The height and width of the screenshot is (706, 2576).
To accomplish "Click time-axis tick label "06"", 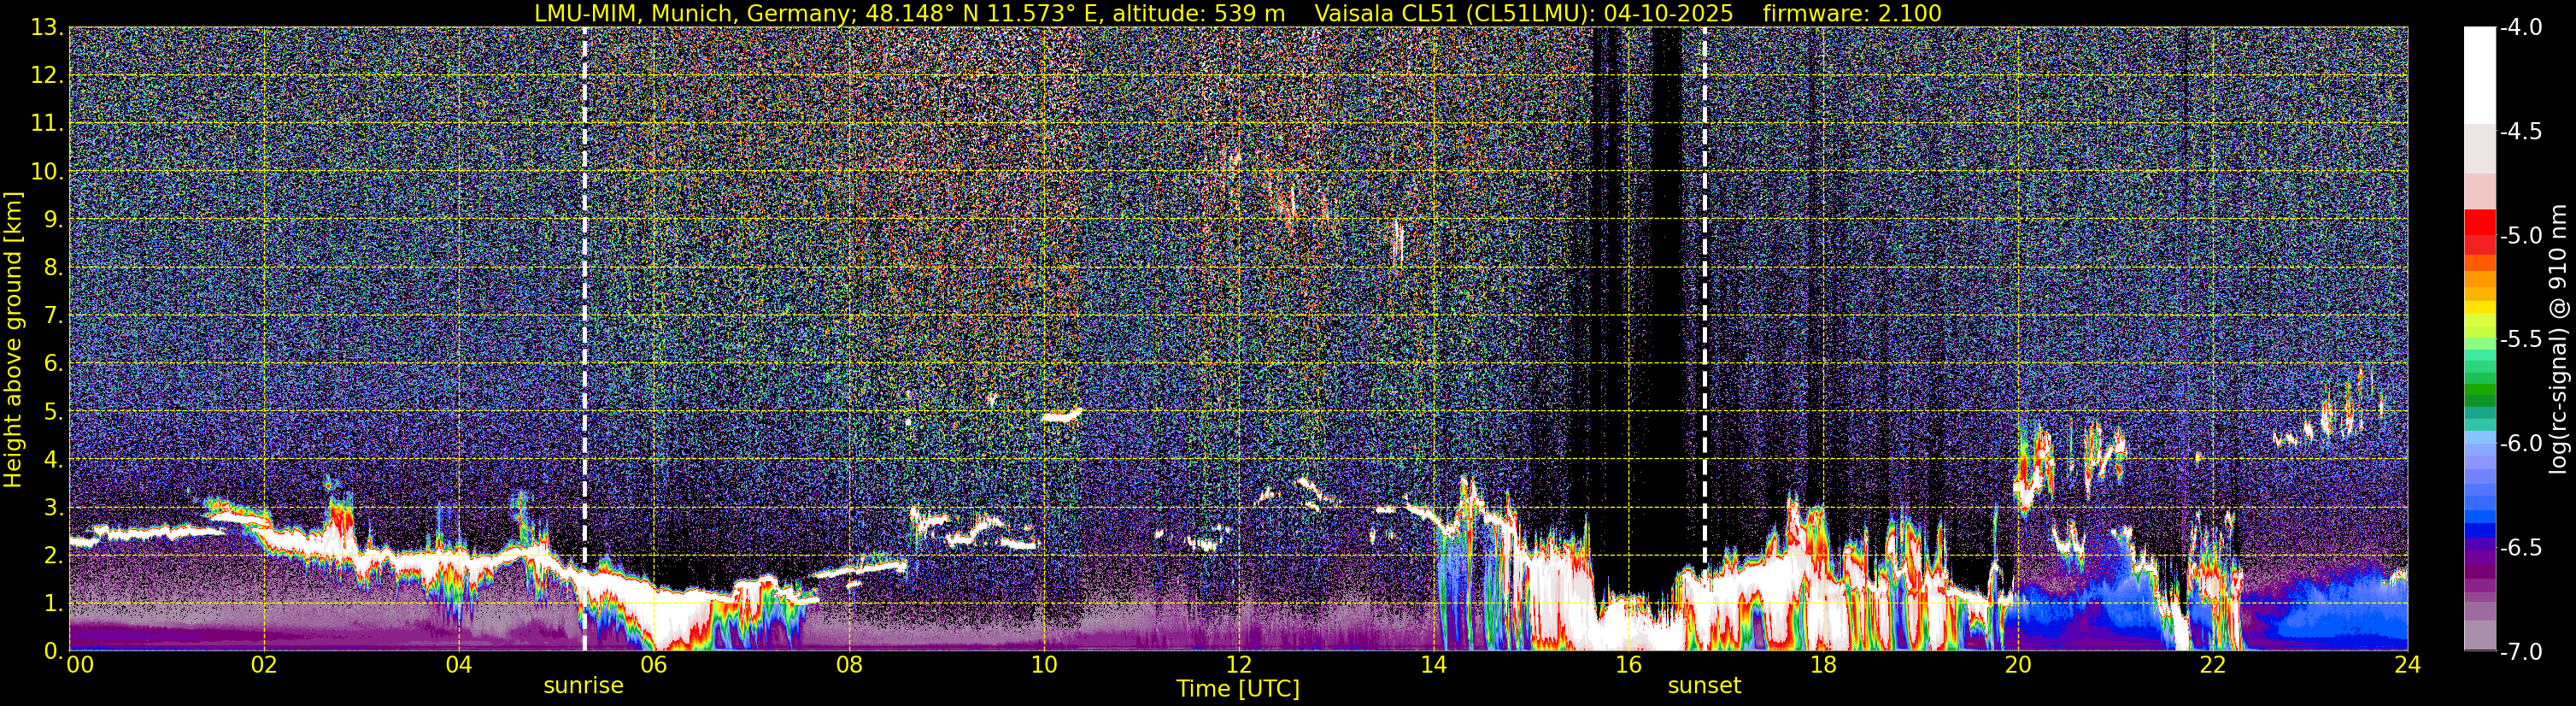I will click(x=653, y=665).
